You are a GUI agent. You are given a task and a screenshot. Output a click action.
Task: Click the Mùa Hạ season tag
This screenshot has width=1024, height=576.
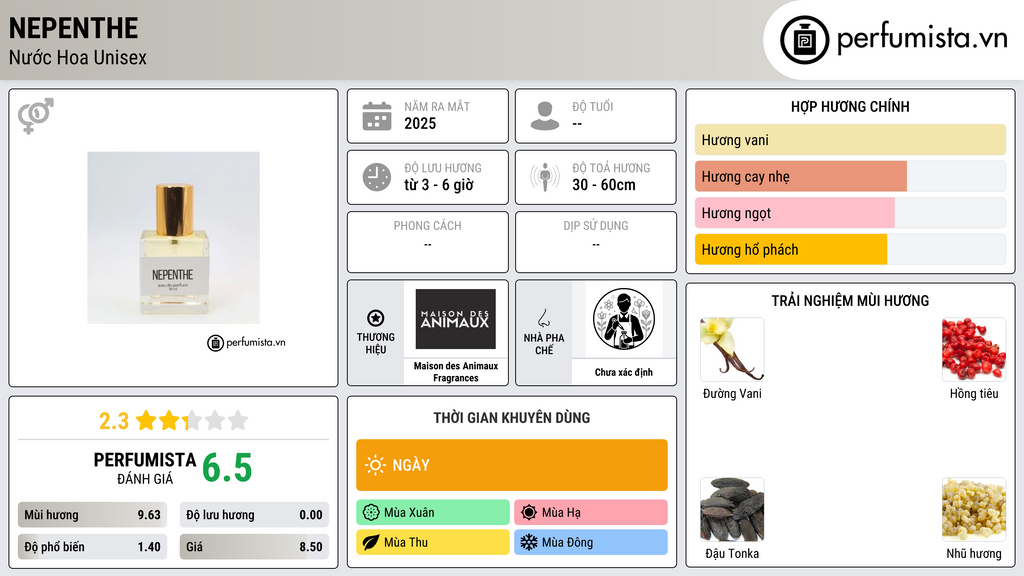pos(591,513)
